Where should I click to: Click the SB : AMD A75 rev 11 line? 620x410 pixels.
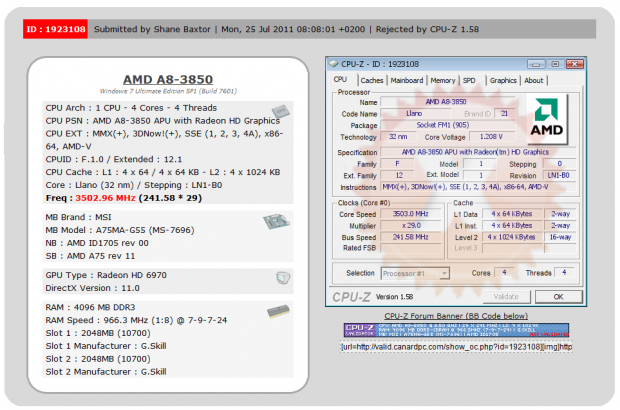click(x=90, y=256)
